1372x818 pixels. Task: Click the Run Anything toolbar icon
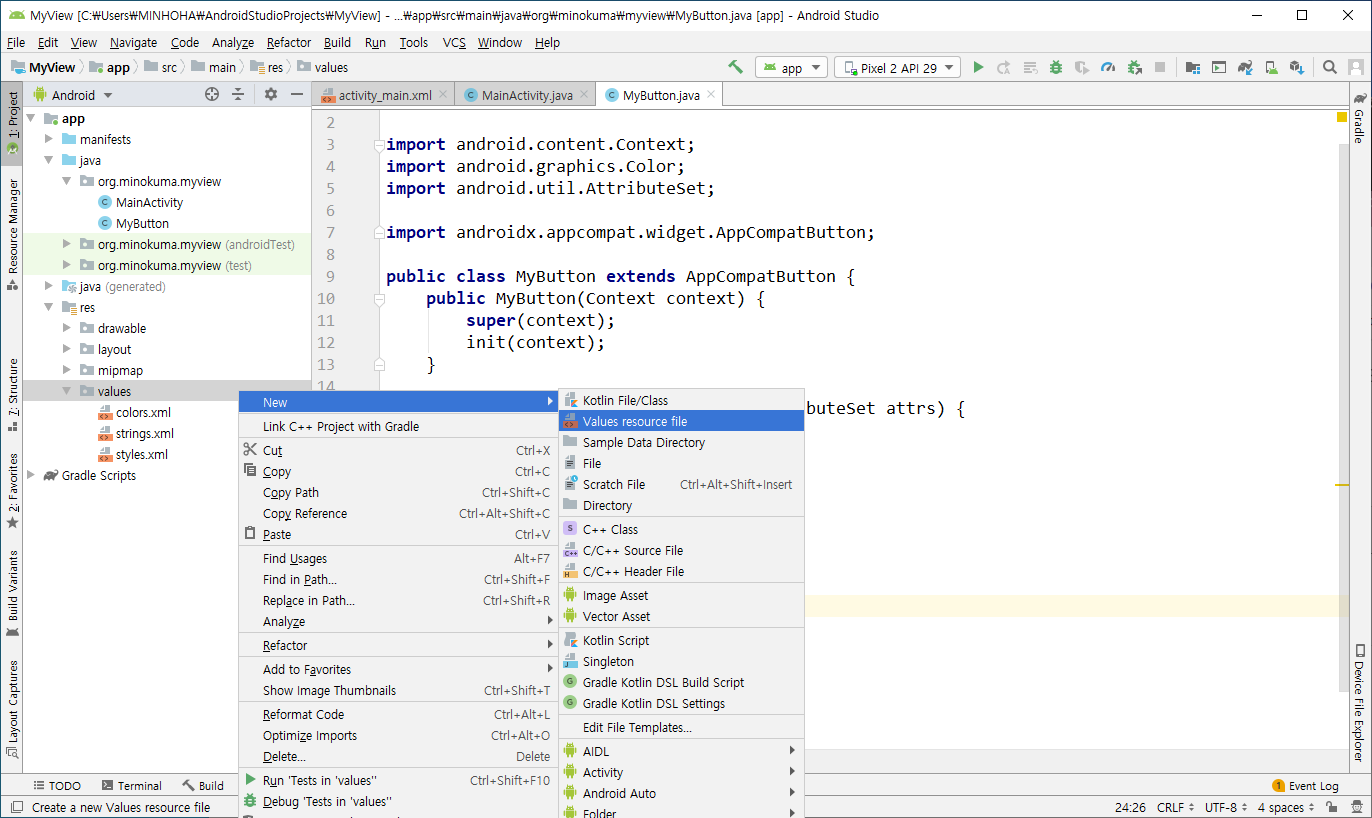pyautogui.click(x=1219, y=67)
